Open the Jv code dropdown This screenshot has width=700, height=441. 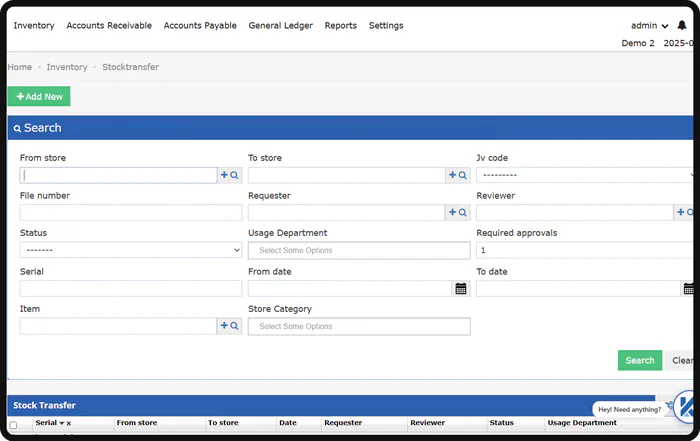coord(585,175)
